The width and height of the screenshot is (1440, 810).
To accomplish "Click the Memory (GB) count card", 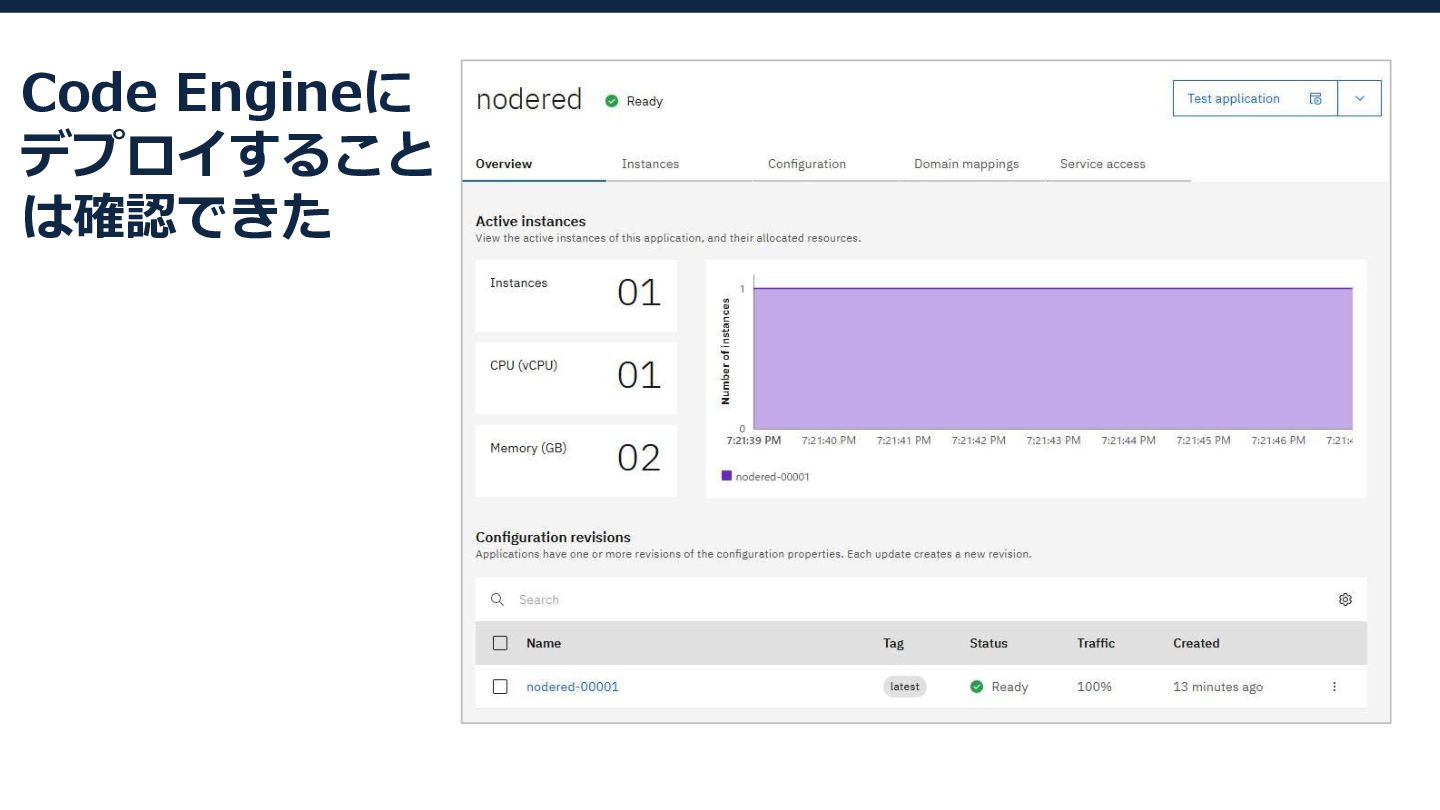I will pyautogui.click(x=576, y=461).
